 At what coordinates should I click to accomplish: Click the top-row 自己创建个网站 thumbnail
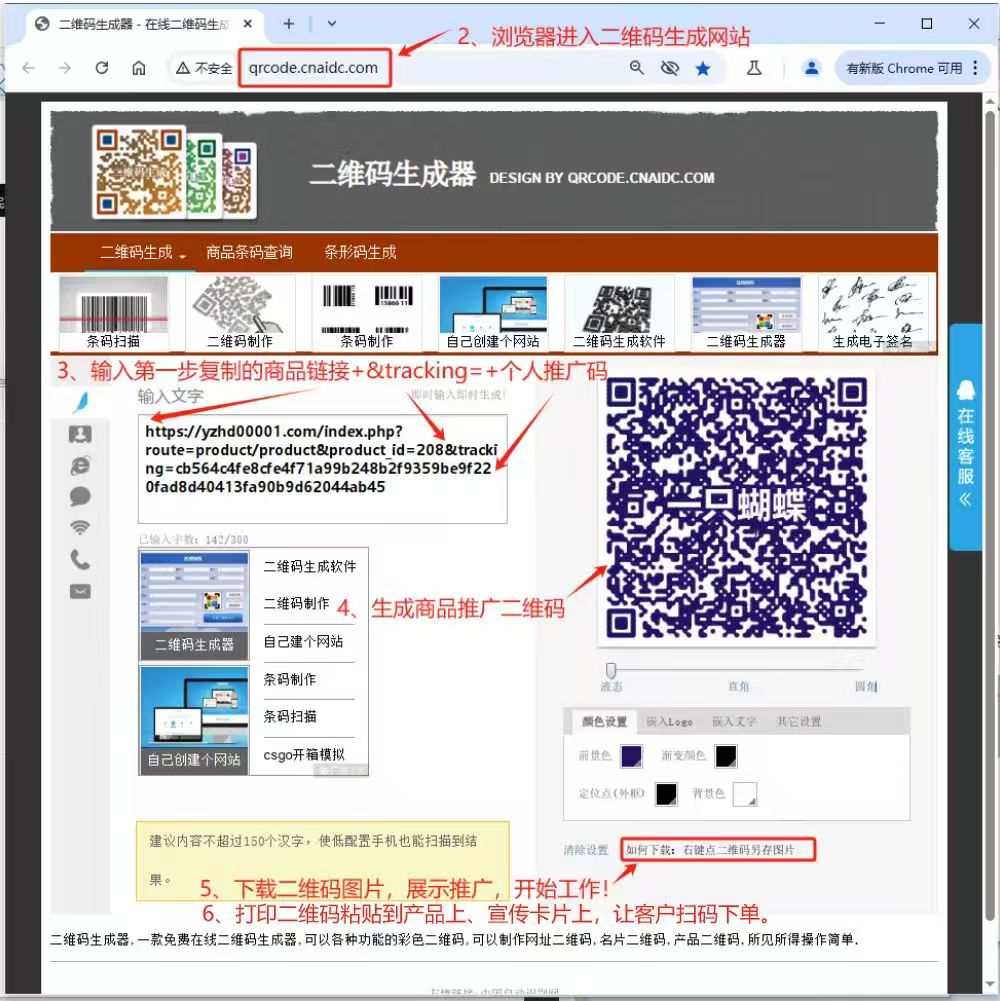(493, 313)
